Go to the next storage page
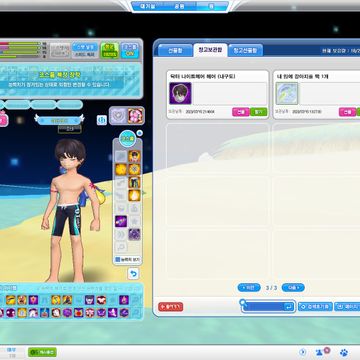Viewport: 360px width, 360px height. 293,287
